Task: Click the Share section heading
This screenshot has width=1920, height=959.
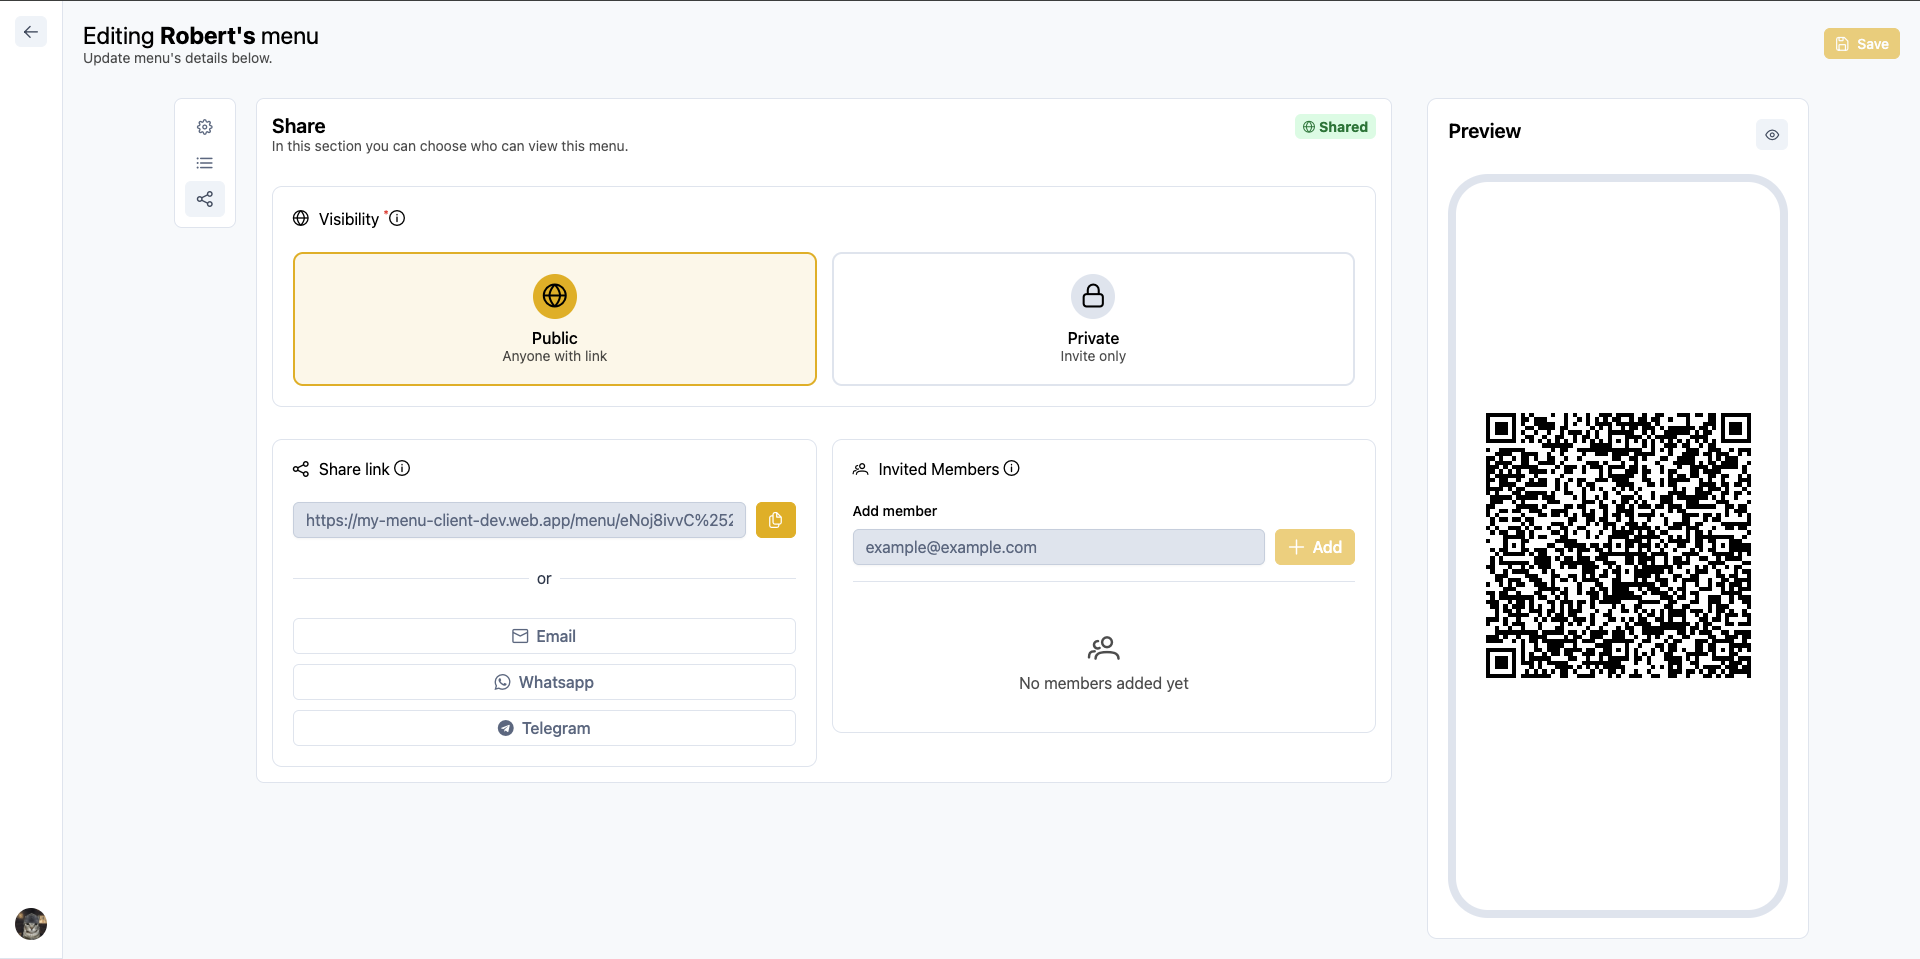Action: click(299, 126)
